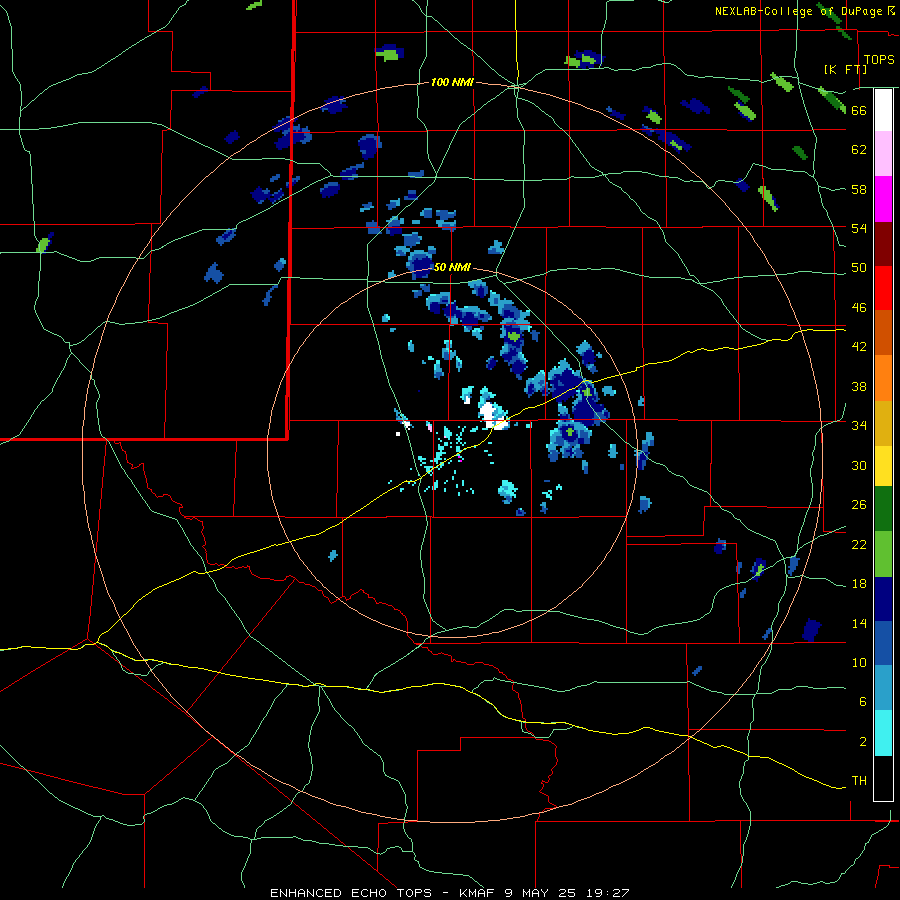Click the dark green legend swatch between 22 and 26
This screenshot has width=900, height=900.
[883, 508]
